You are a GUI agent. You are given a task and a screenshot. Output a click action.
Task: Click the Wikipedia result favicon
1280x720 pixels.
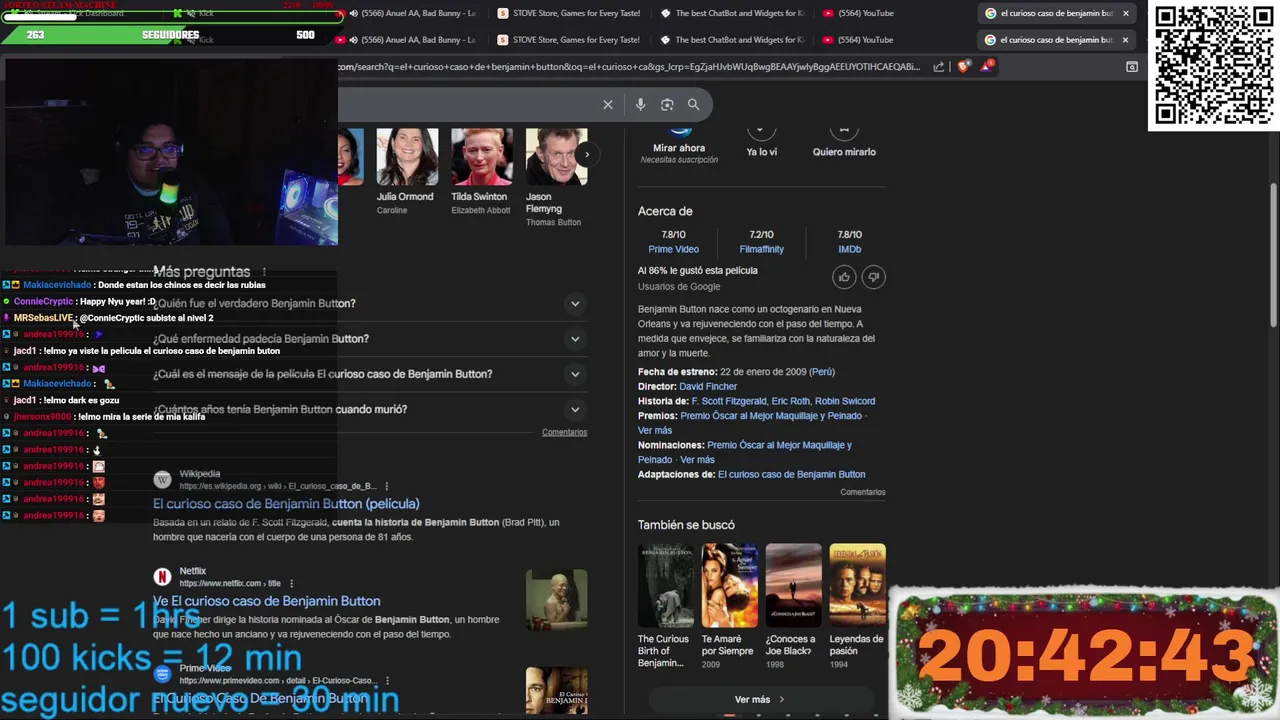click(x=162, y=479)
